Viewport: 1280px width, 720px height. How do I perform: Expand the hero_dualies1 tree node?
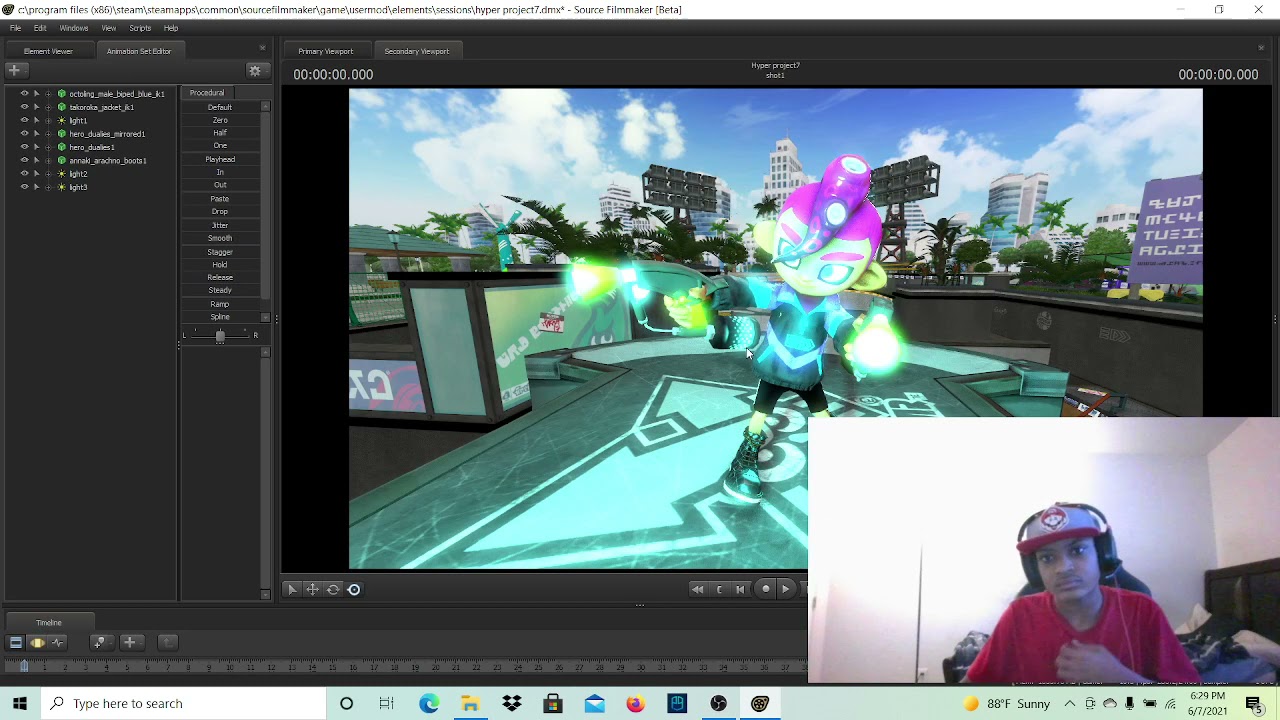click(48, 147)
